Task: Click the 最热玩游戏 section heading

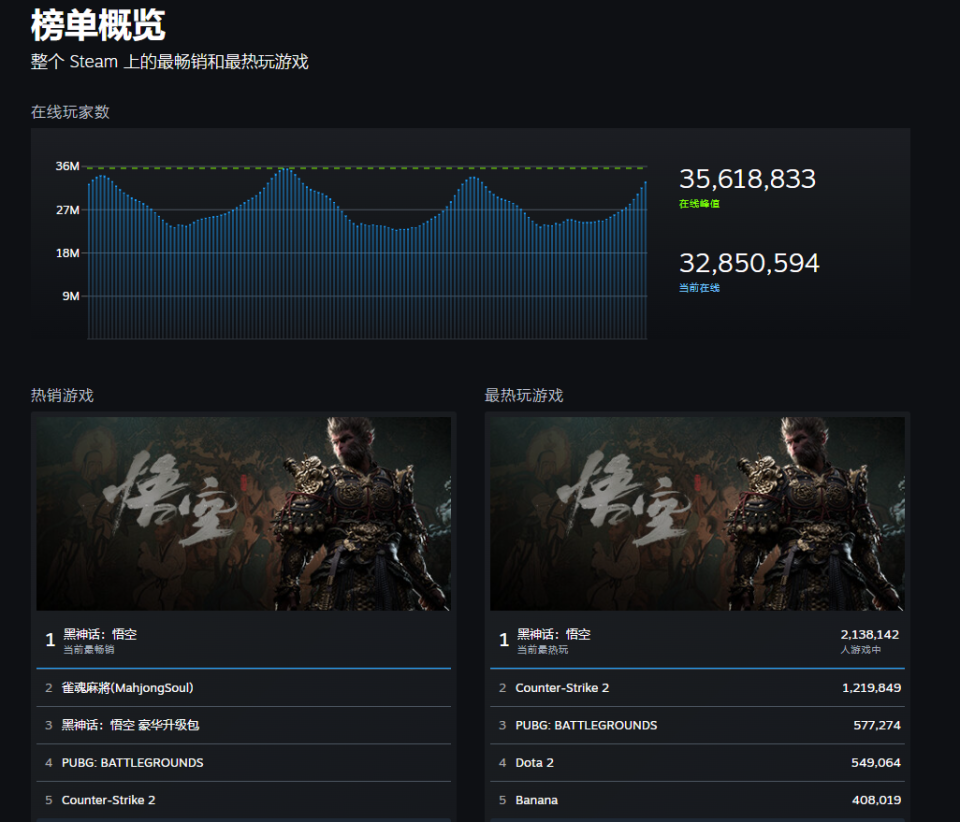Action: [x=524, y=395]
